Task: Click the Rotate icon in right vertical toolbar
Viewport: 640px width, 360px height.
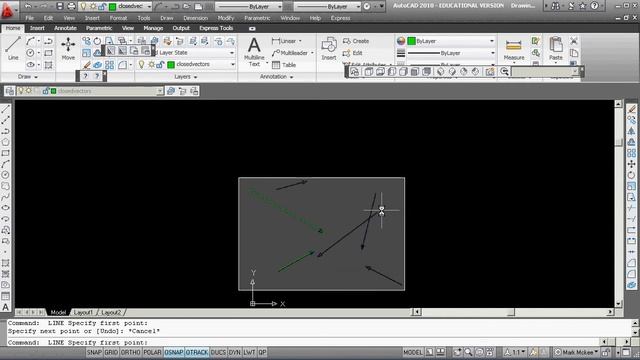Action: [631, 175]
